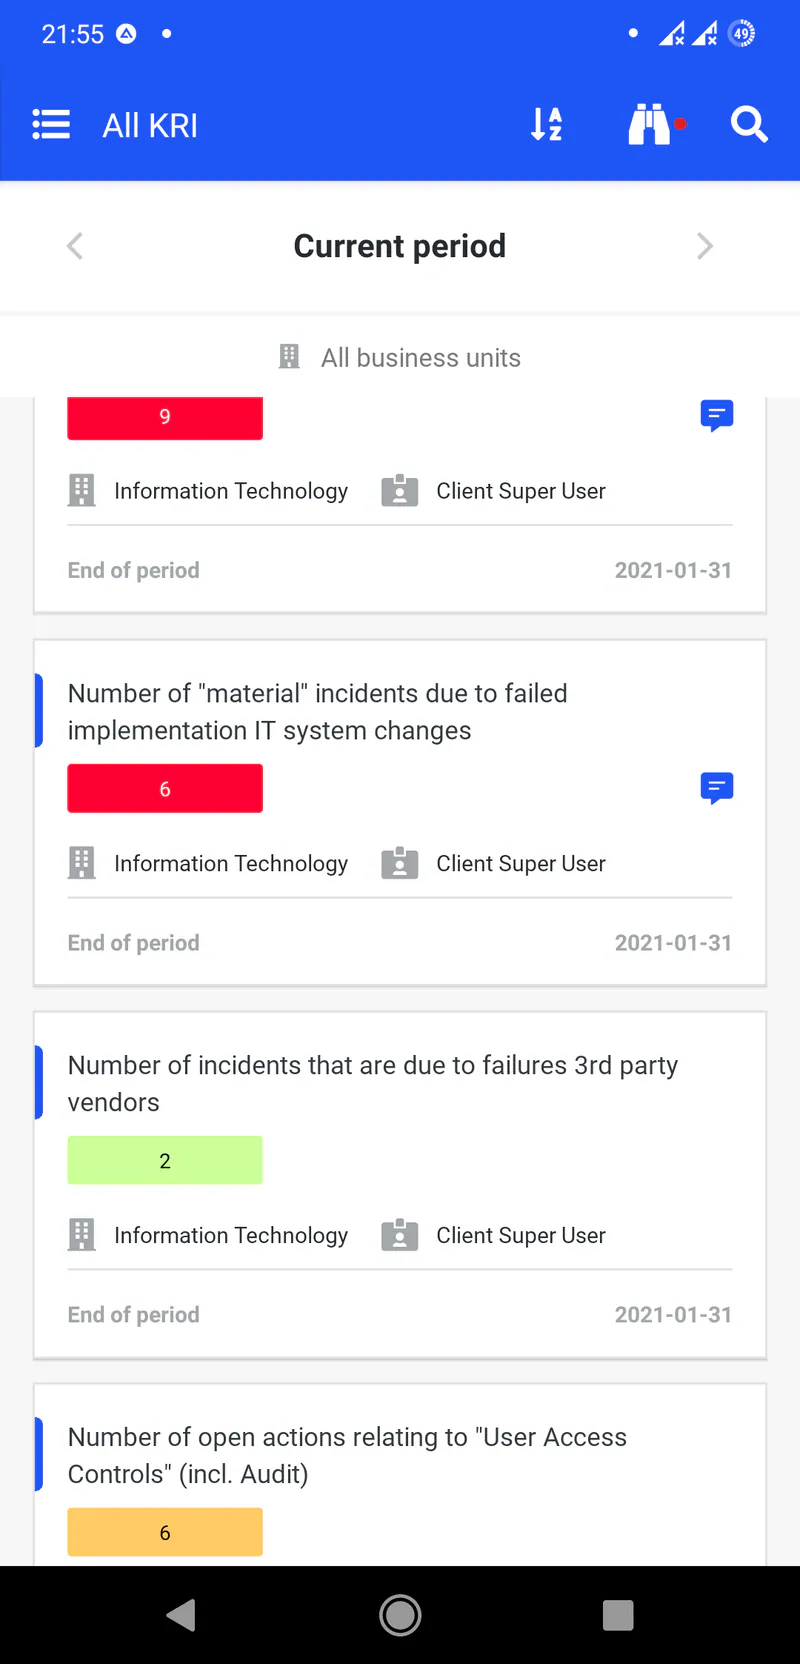
Task: Open the All business units selector
Action: (x=400, y=358)
